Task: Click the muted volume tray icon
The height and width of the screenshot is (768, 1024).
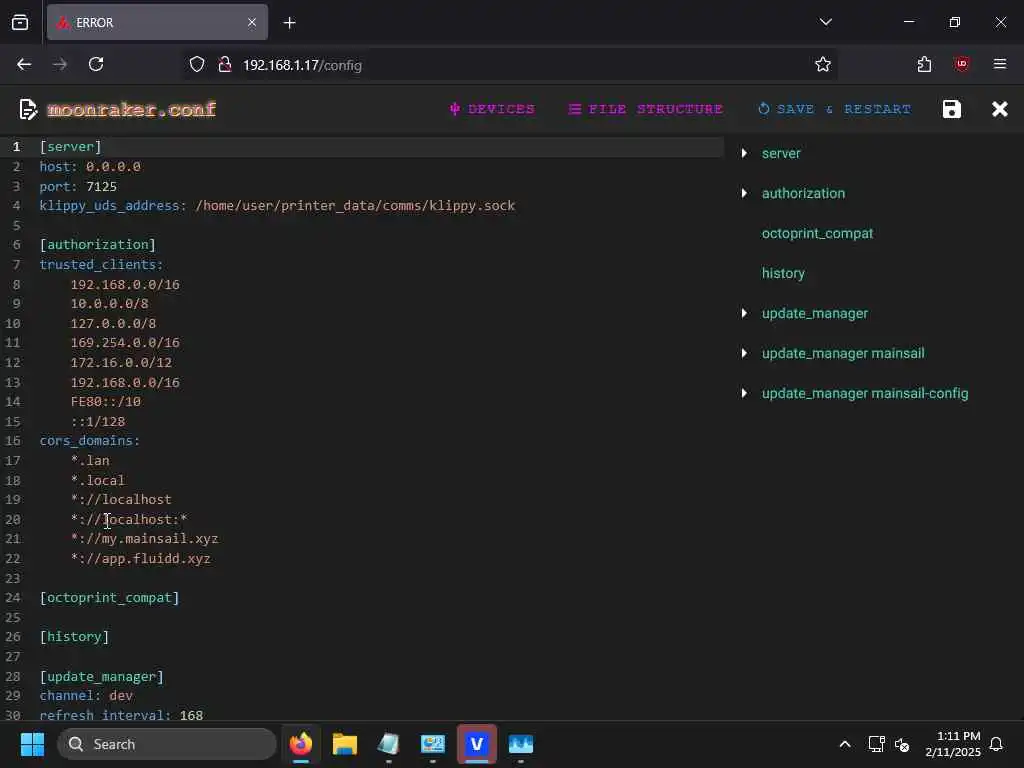Action: coord(902,744)
